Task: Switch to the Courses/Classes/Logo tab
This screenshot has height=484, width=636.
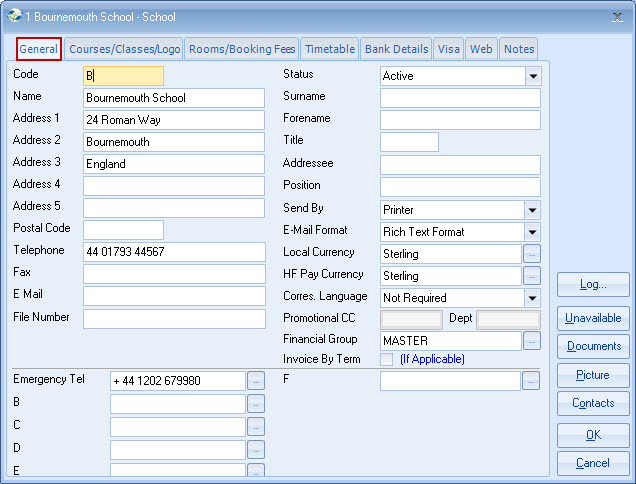Action: 124,49
